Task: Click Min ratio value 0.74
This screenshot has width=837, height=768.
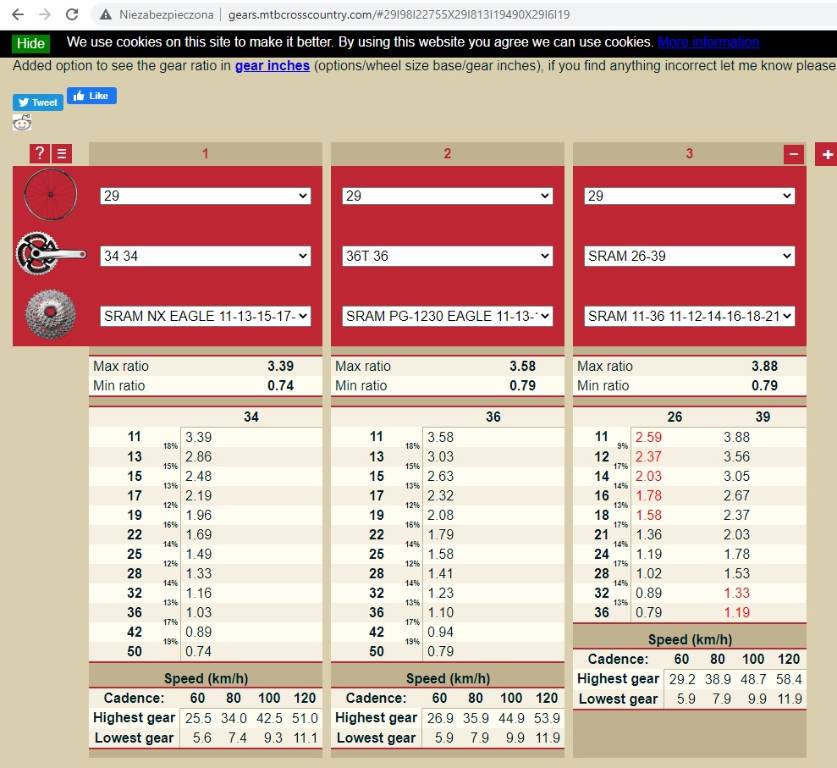Action: pos(281,385)
